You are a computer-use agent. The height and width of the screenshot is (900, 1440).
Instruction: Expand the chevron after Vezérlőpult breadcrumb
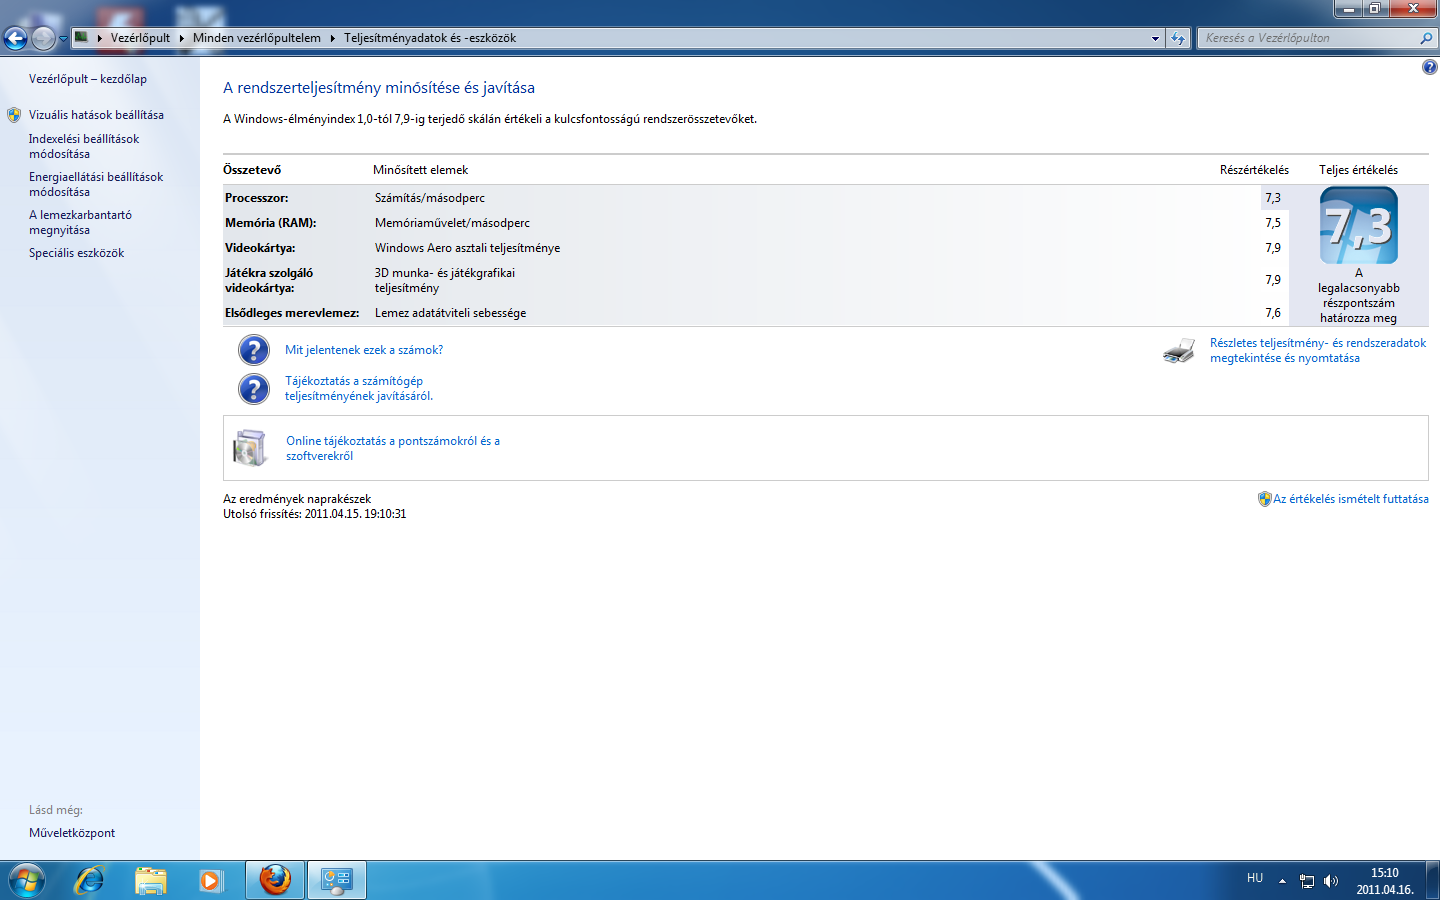tap(182, 38)
